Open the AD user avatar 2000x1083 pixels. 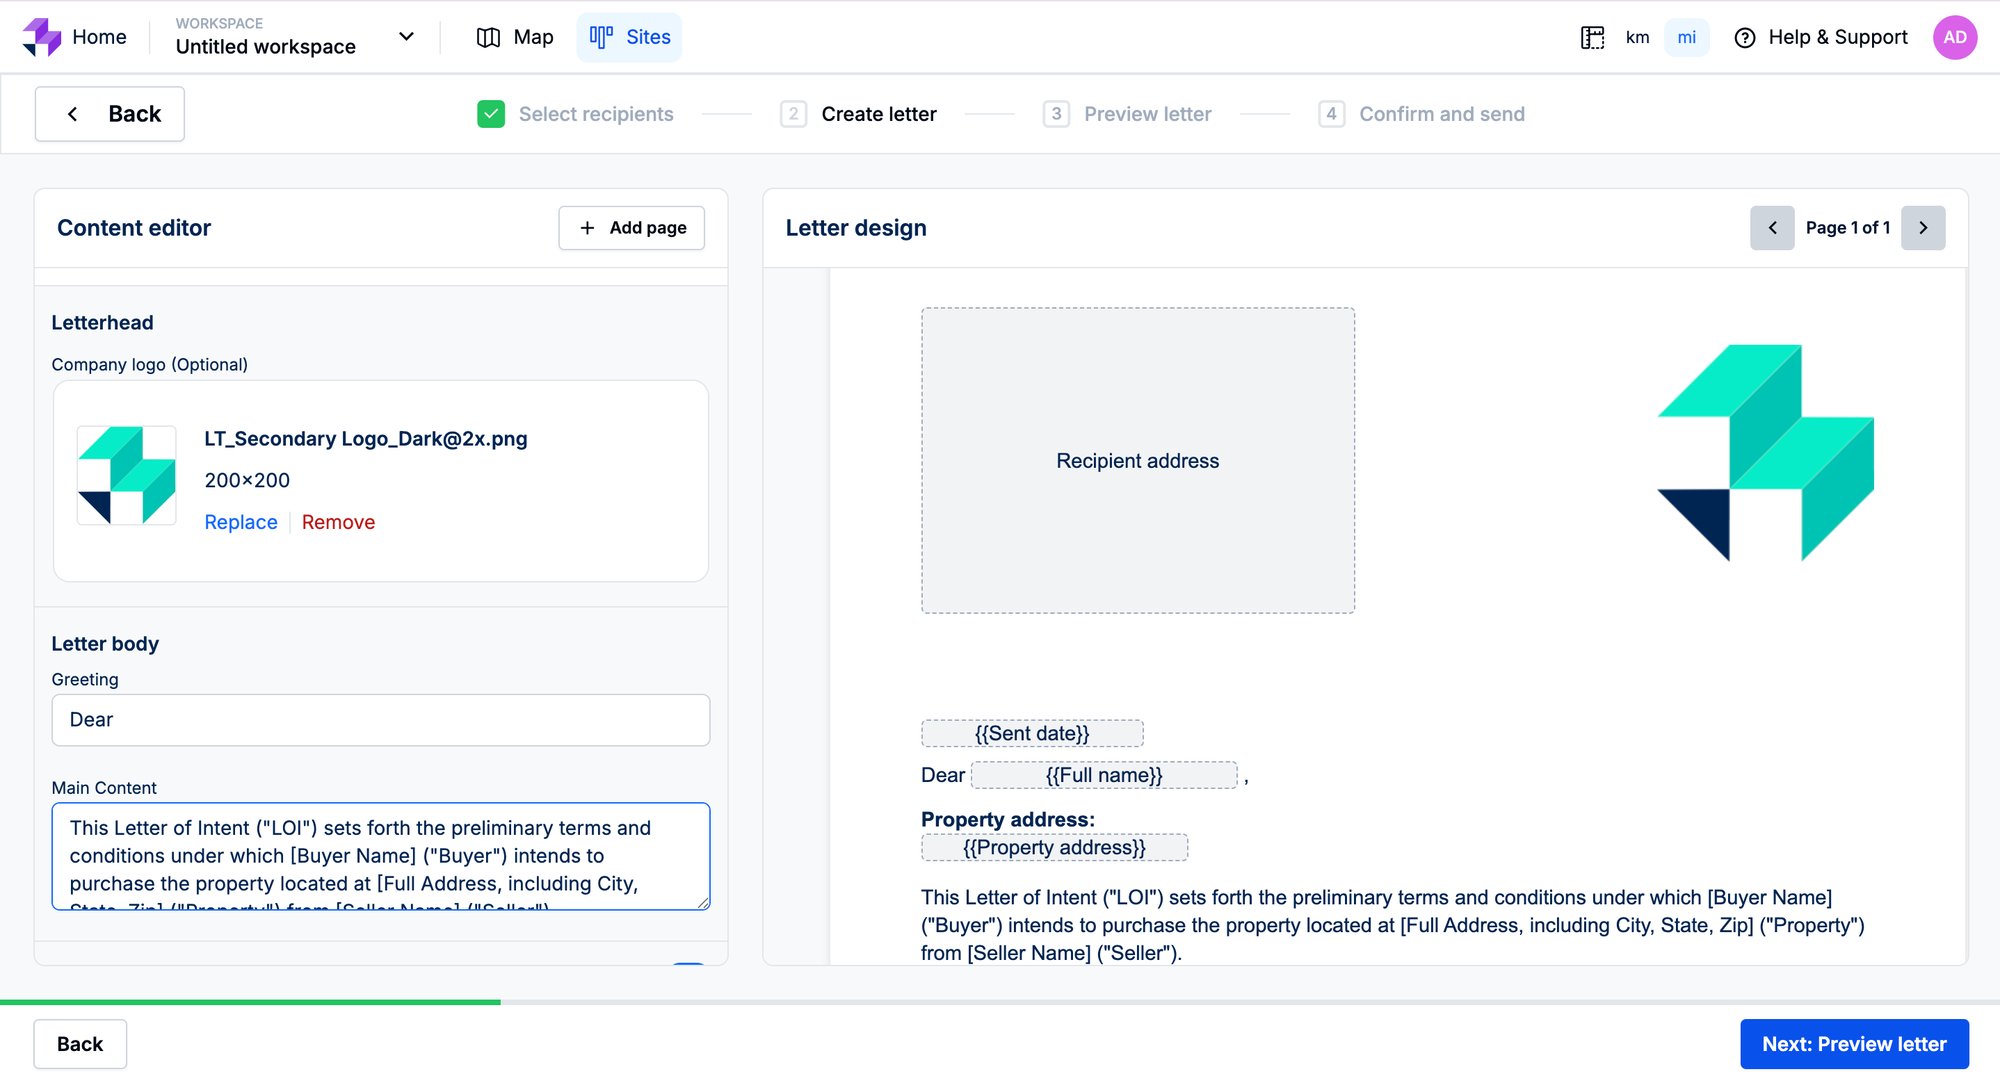pyautogui.click(x=1954, y=37)
